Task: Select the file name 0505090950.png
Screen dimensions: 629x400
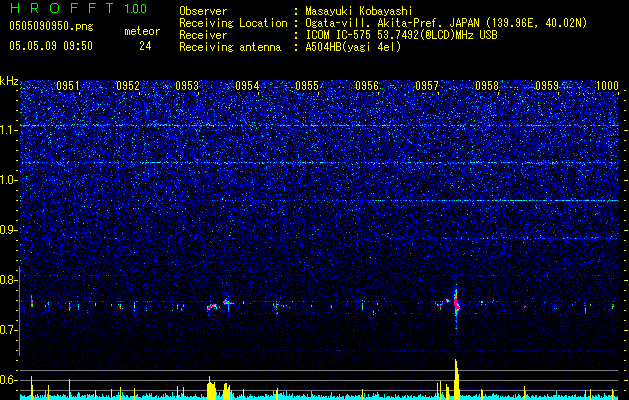Action: pyautogui.click(x=51, y=27)
